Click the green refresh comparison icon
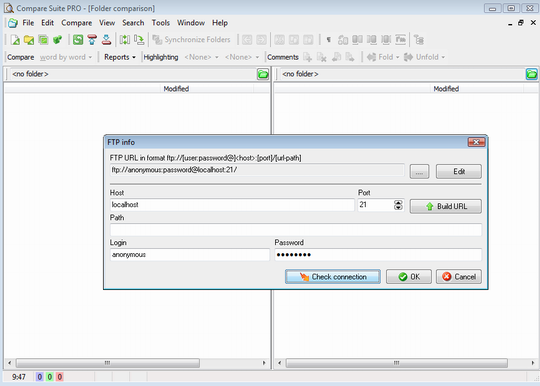540x386 pixels. pyautogui.click(x=78, y=40)
